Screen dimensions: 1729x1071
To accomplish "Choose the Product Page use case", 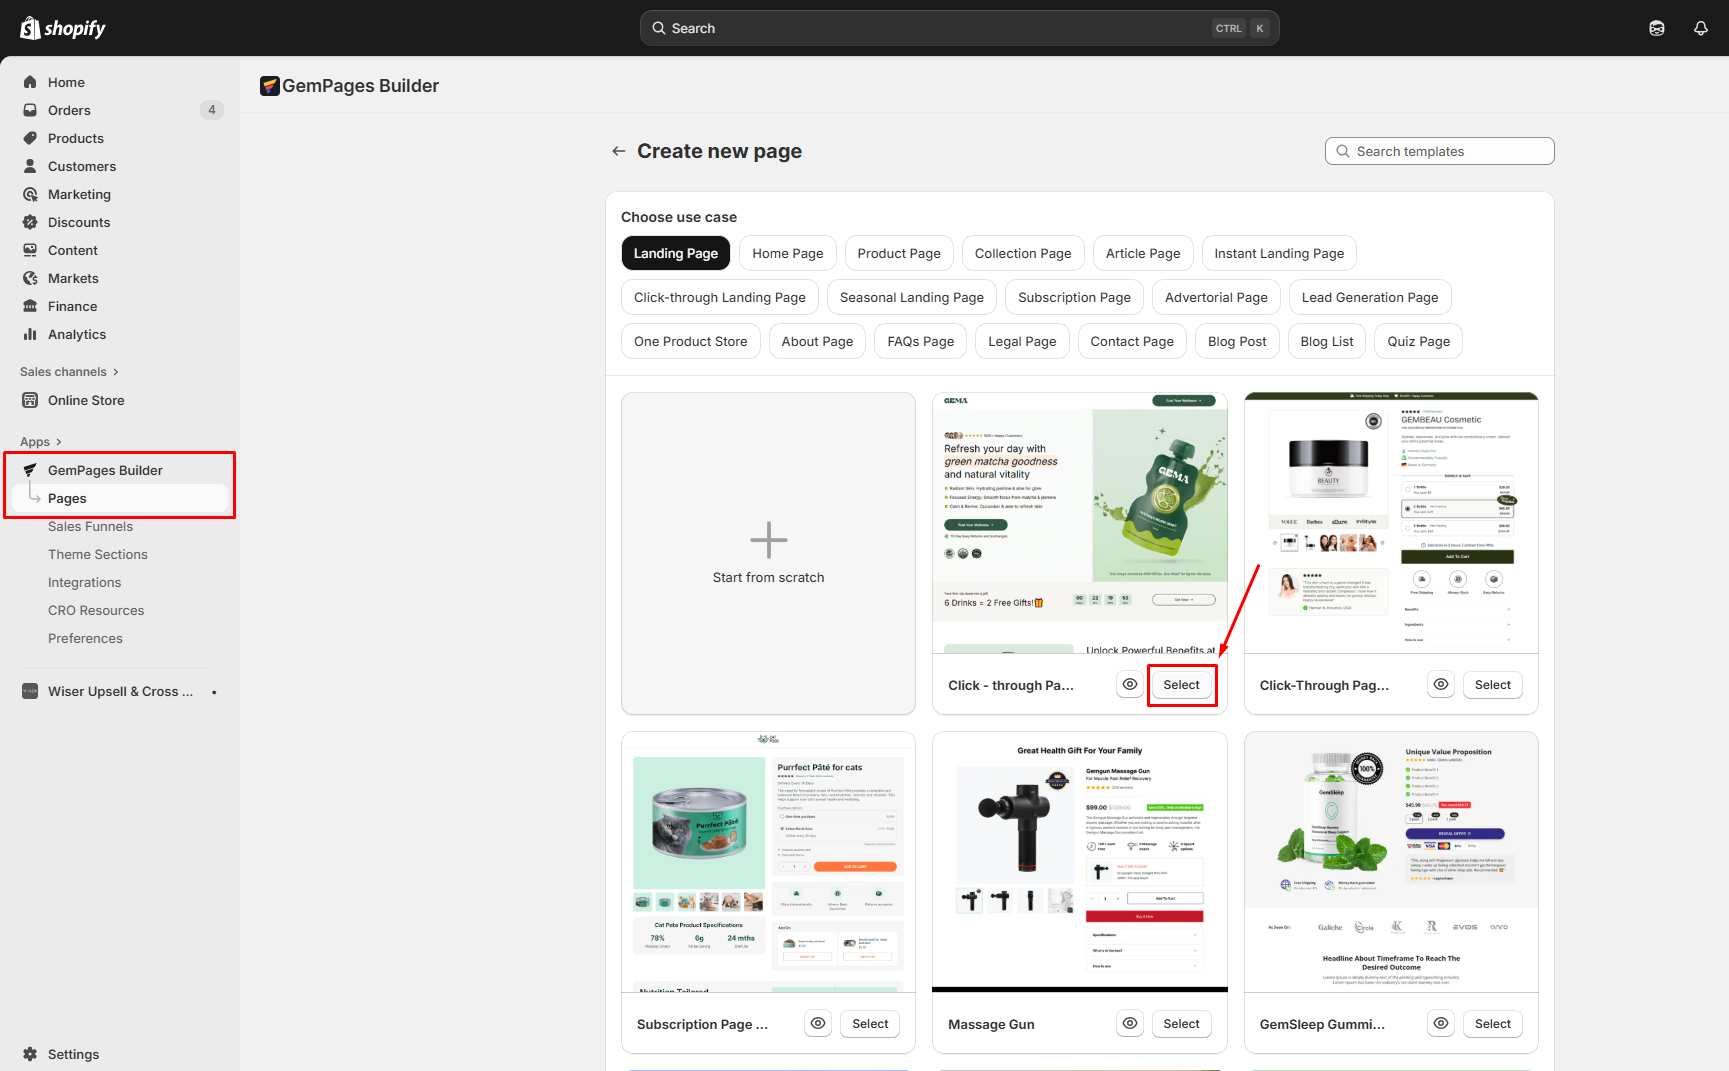I will pos(898,254).
